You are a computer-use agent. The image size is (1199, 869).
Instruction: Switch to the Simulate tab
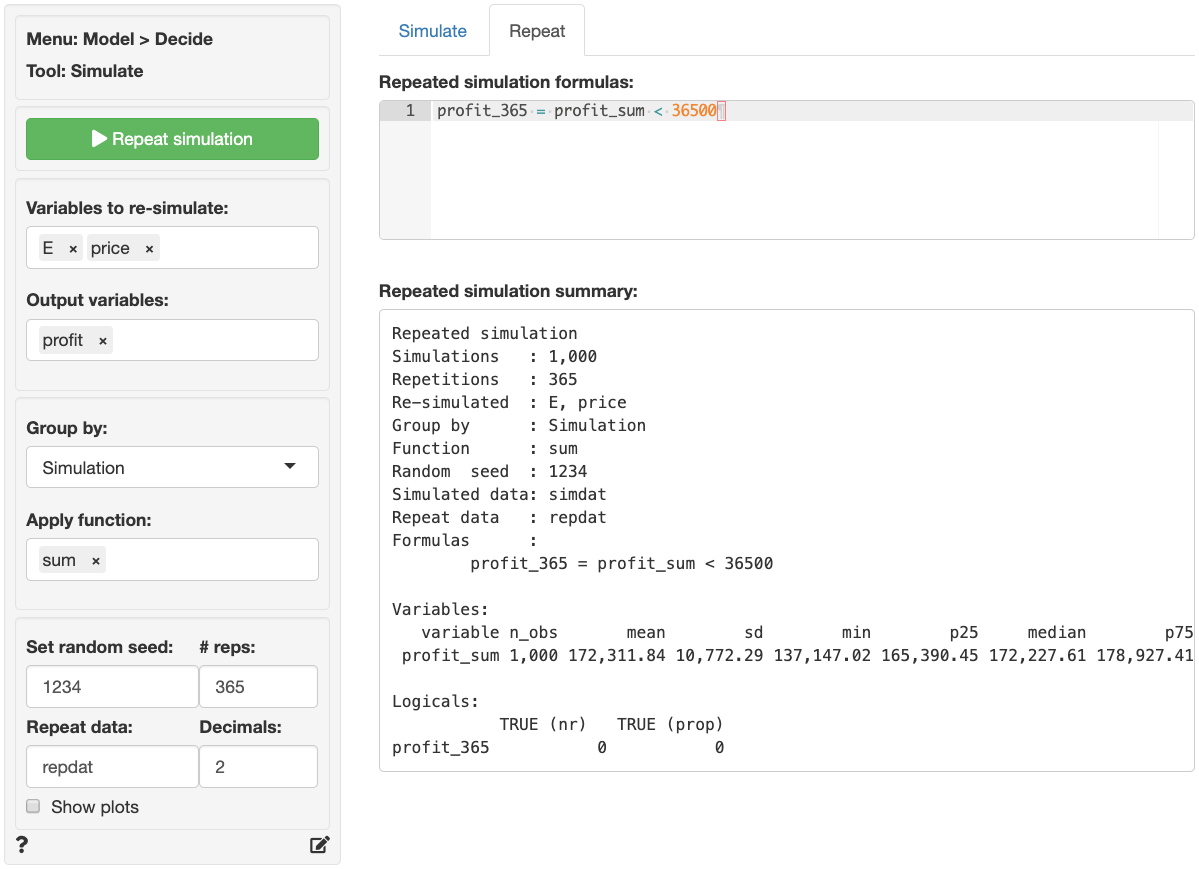click(x=432, y=31)
